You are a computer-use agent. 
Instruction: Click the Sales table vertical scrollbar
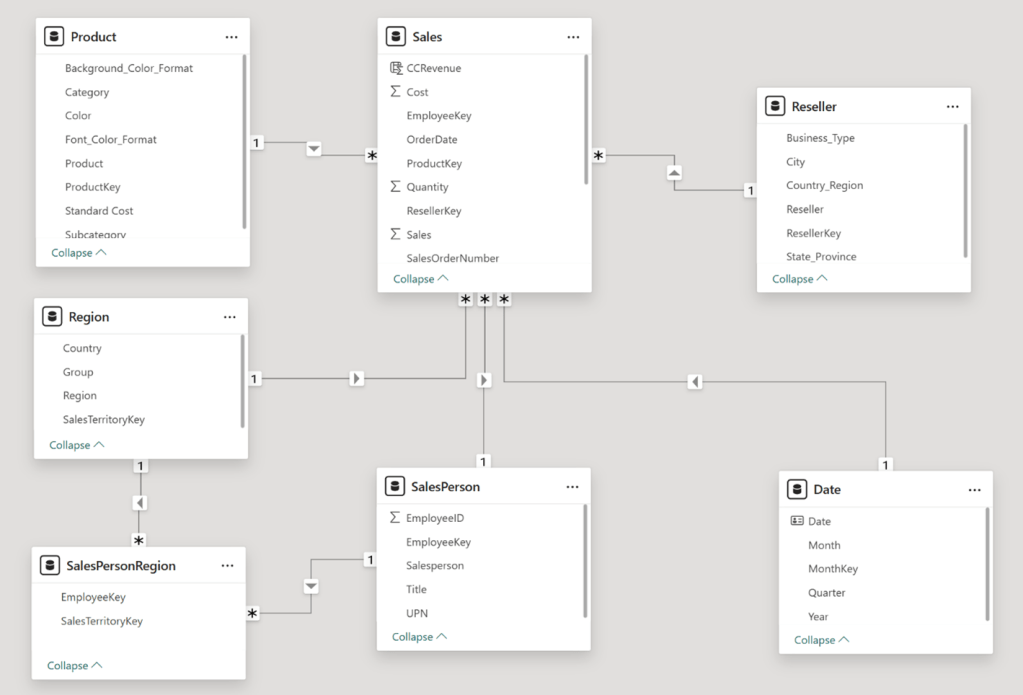pos(586,120)
